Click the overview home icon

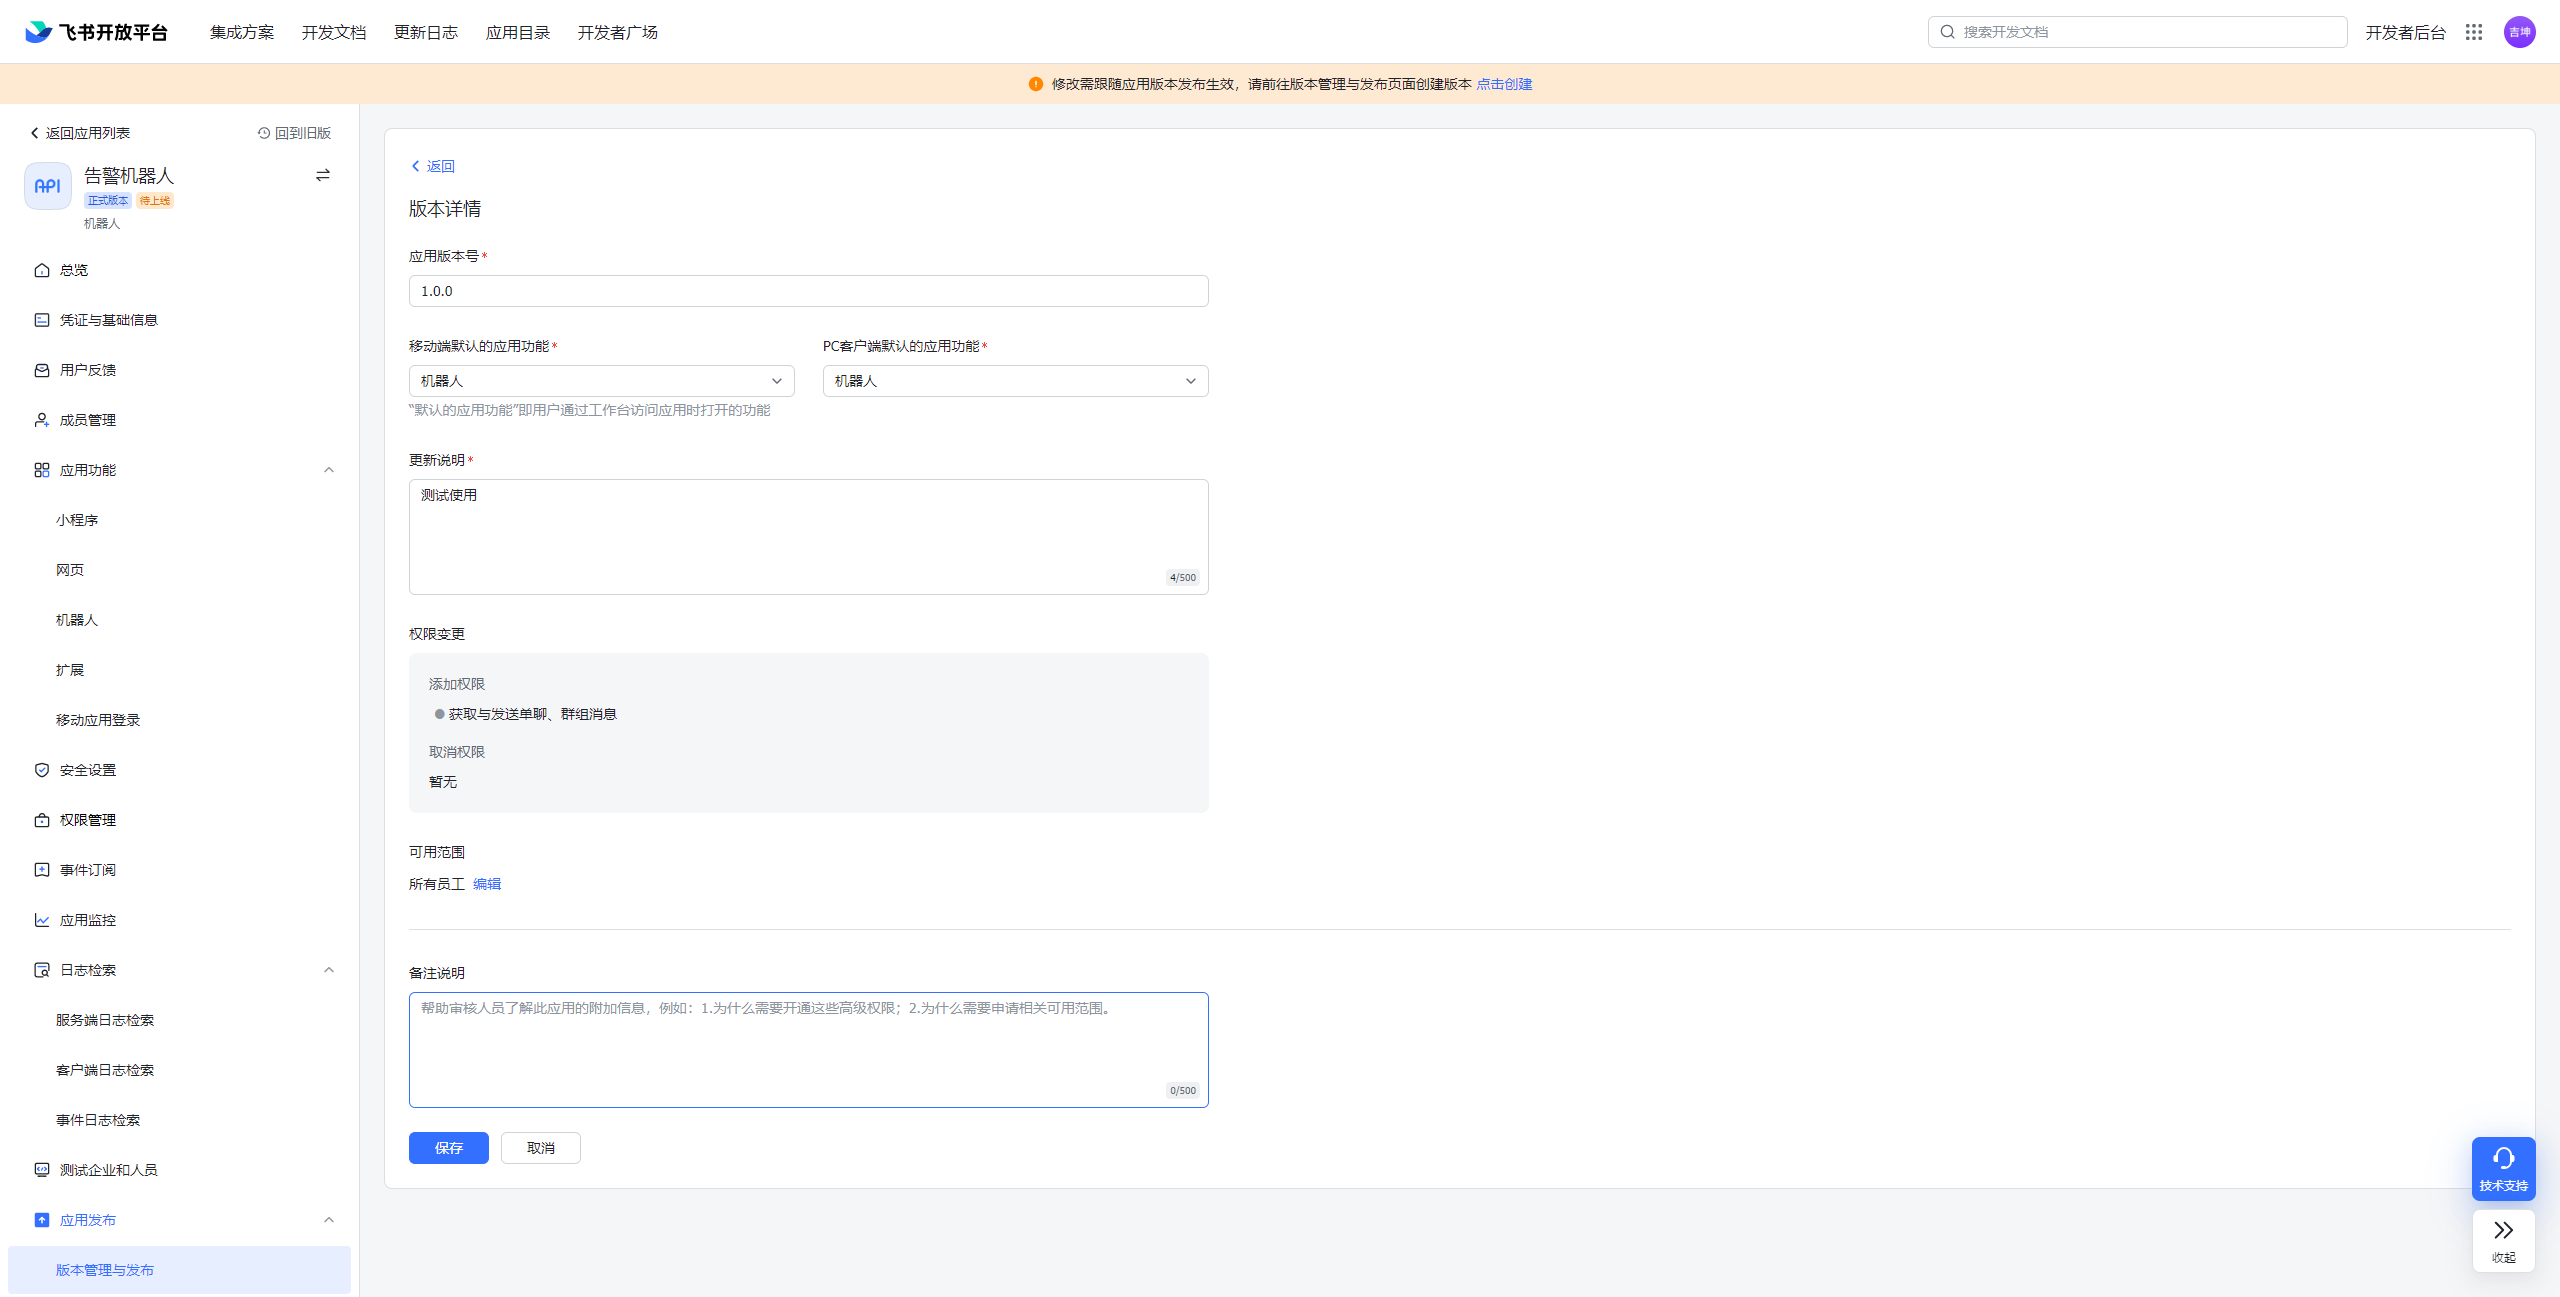click(x=42, y=270)
